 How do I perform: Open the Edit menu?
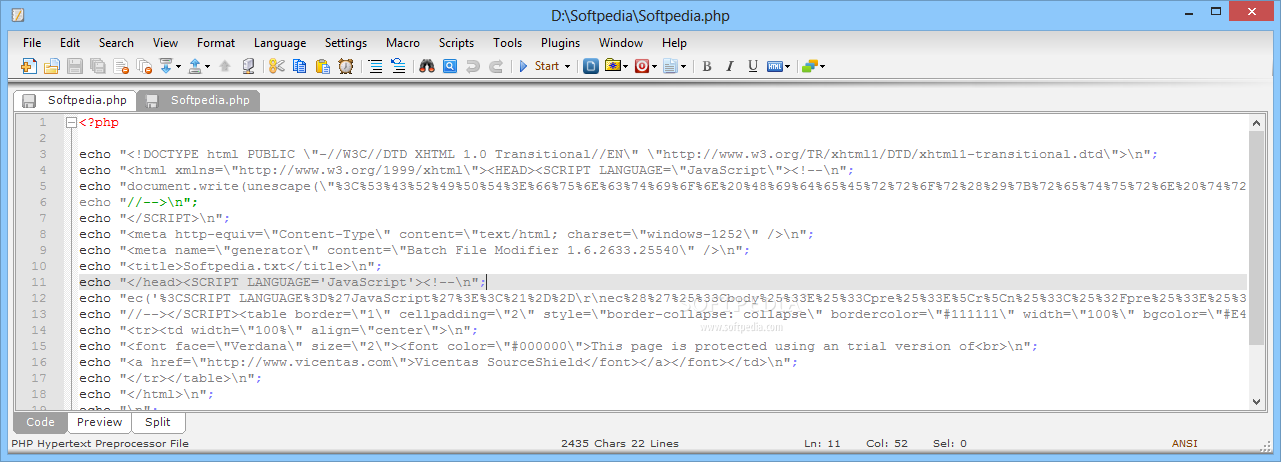coord(70,43)
